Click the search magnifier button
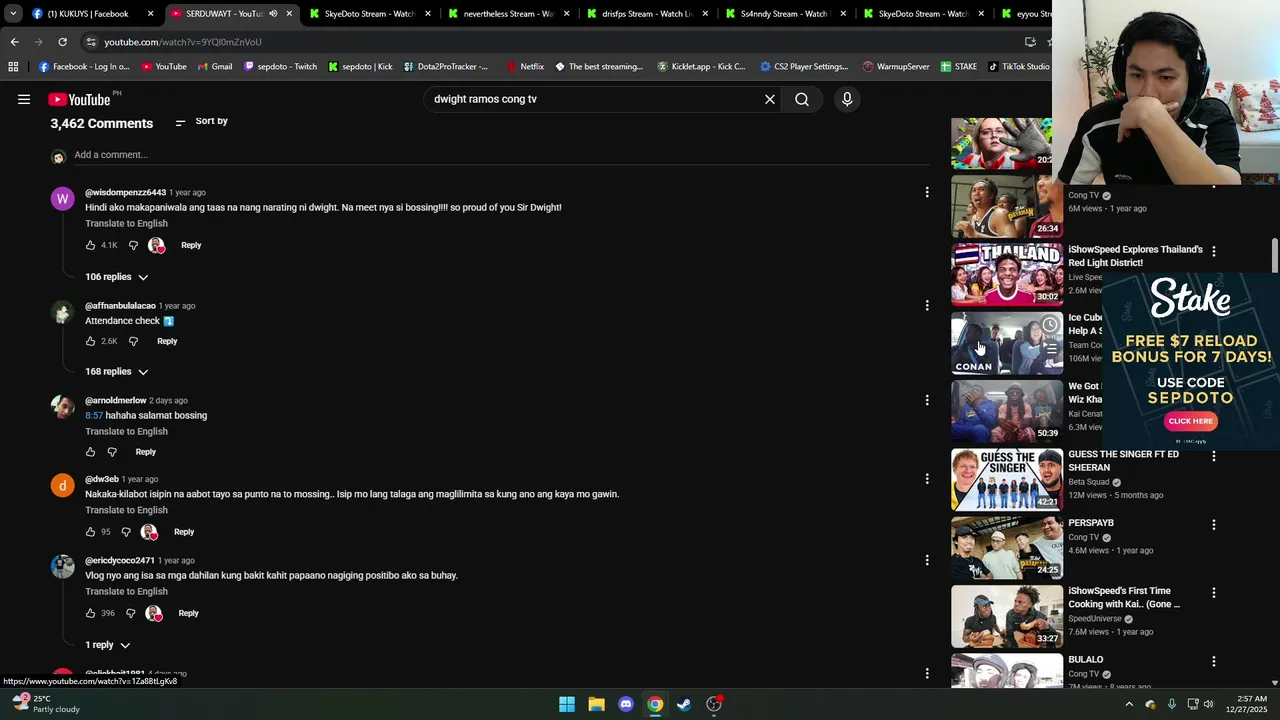The height and width of the screenshot is (720, 1280). 802,99
